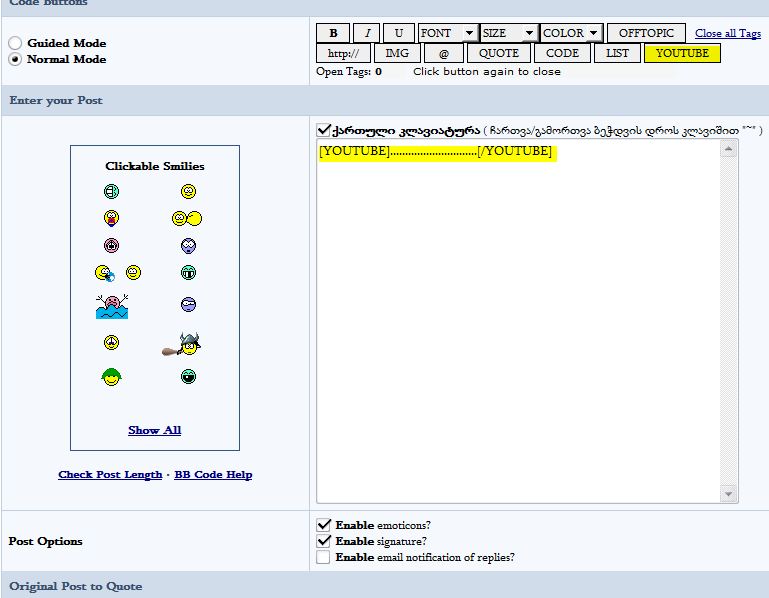Enable email notification of replies
Image resolution: width=769 pixels, height=598 pixels.
pyautogui.click(x=323, y=557)
